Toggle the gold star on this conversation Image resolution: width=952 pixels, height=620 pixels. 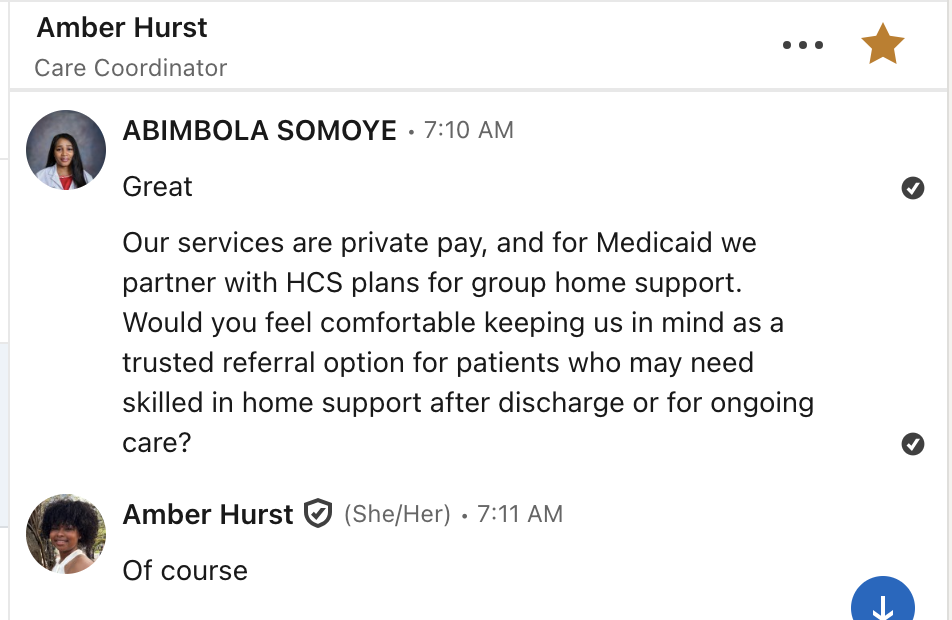click(882, 45)
